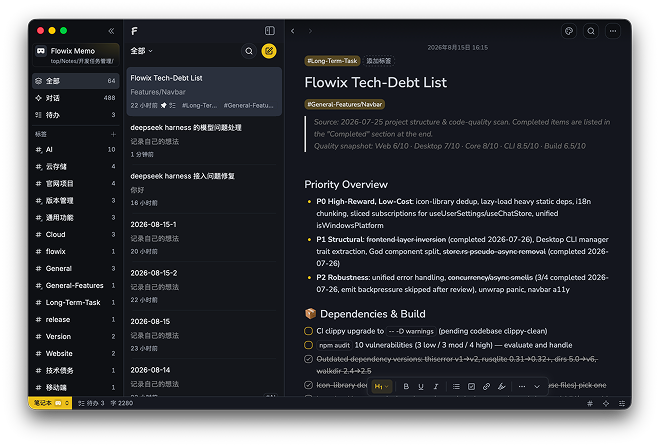Filter by the Long-Term-Task sidebar tag
Image resolution: width=660 pixels, height=447 pixels.
pos(76,302)
